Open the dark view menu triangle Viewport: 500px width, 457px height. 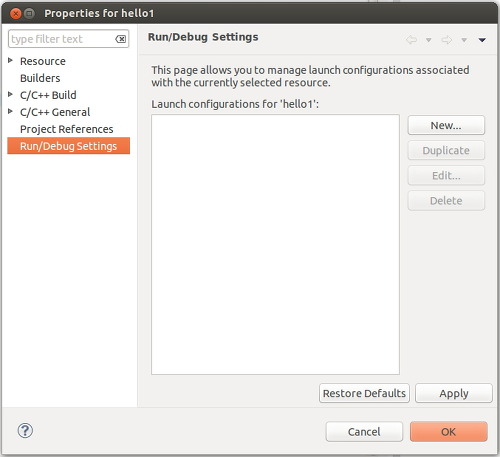pos(482,40)
